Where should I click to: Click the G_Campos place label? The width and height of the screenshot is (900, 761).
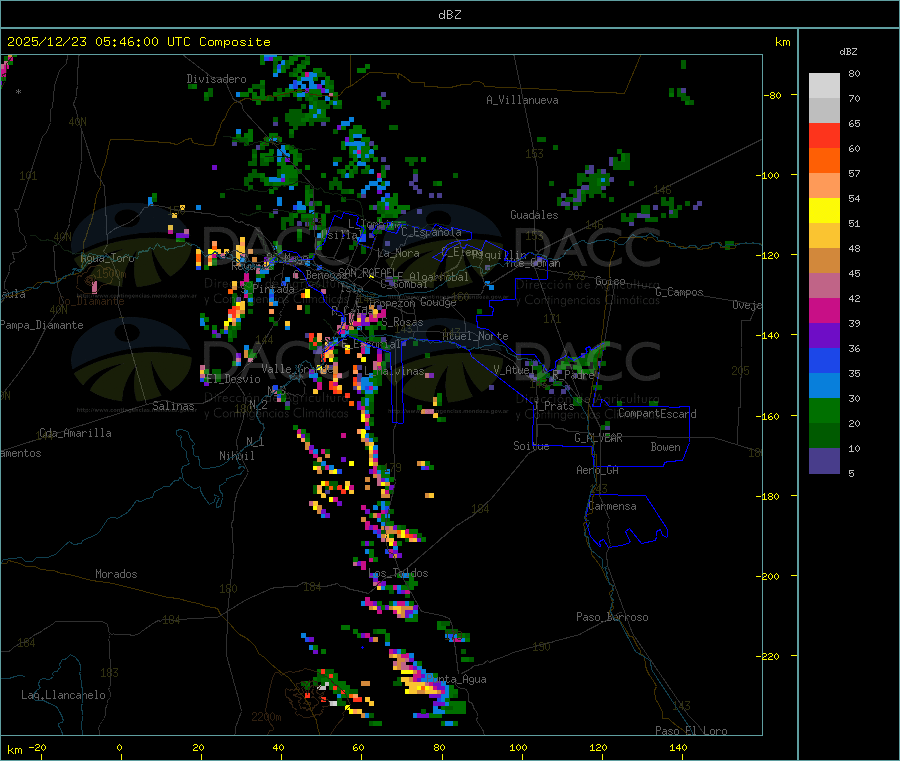click(680, 292)
